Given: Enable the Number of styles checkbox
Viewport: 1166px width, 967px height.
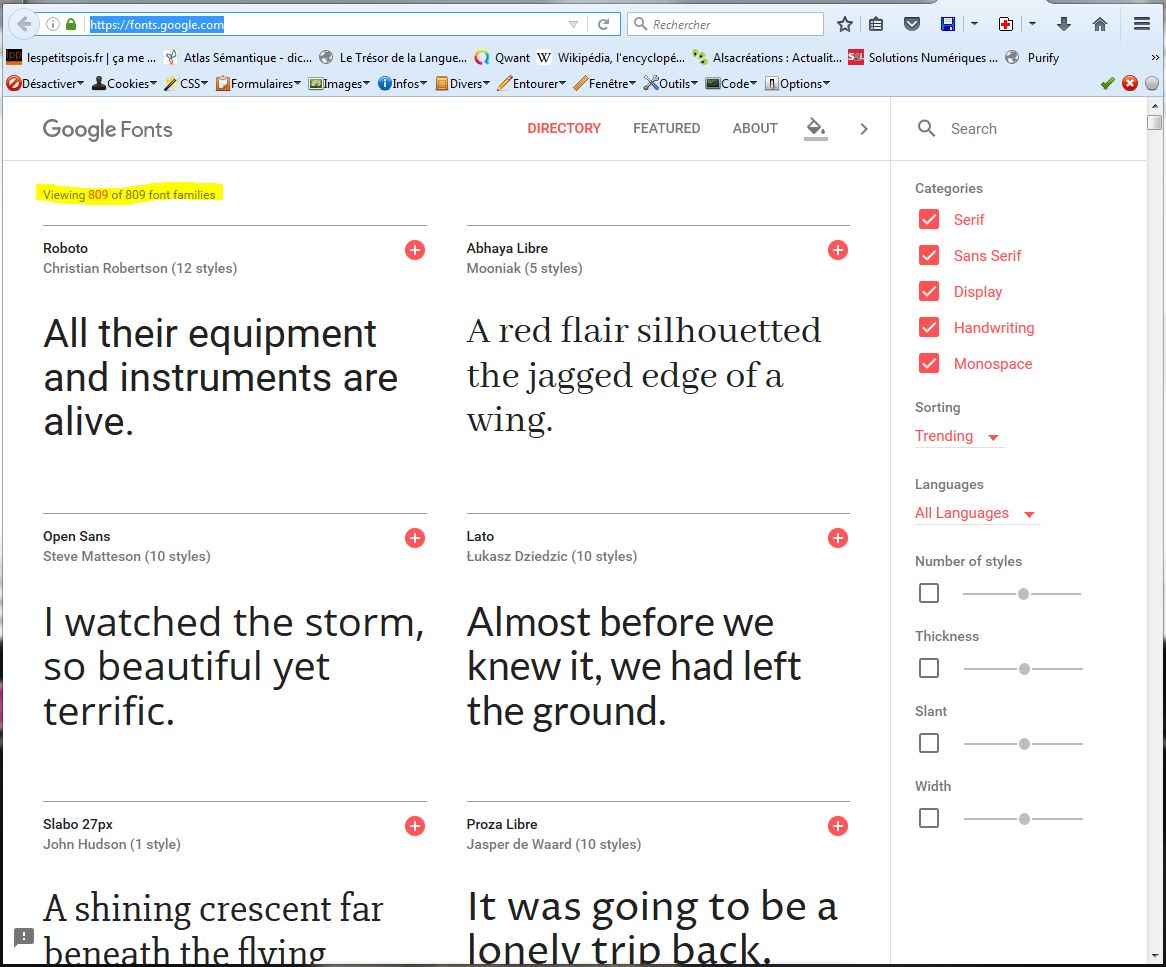Looking at the screenshot, I should click(929, 593).
